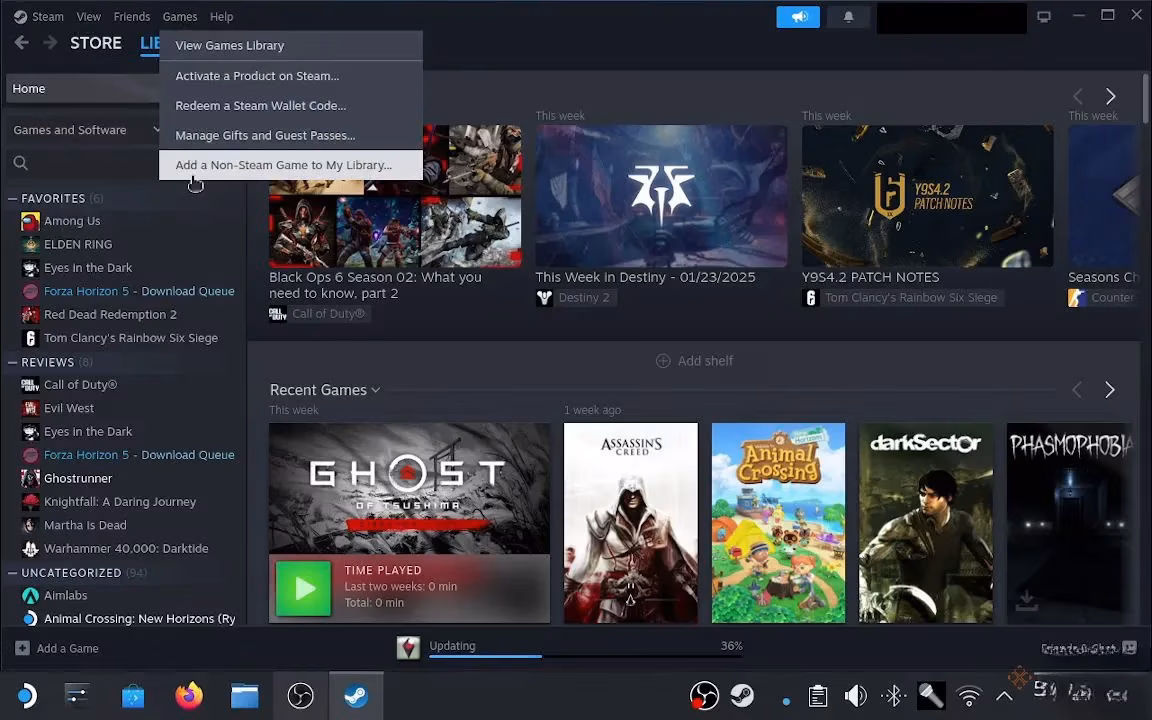Click the back navigation arrow

20,42
